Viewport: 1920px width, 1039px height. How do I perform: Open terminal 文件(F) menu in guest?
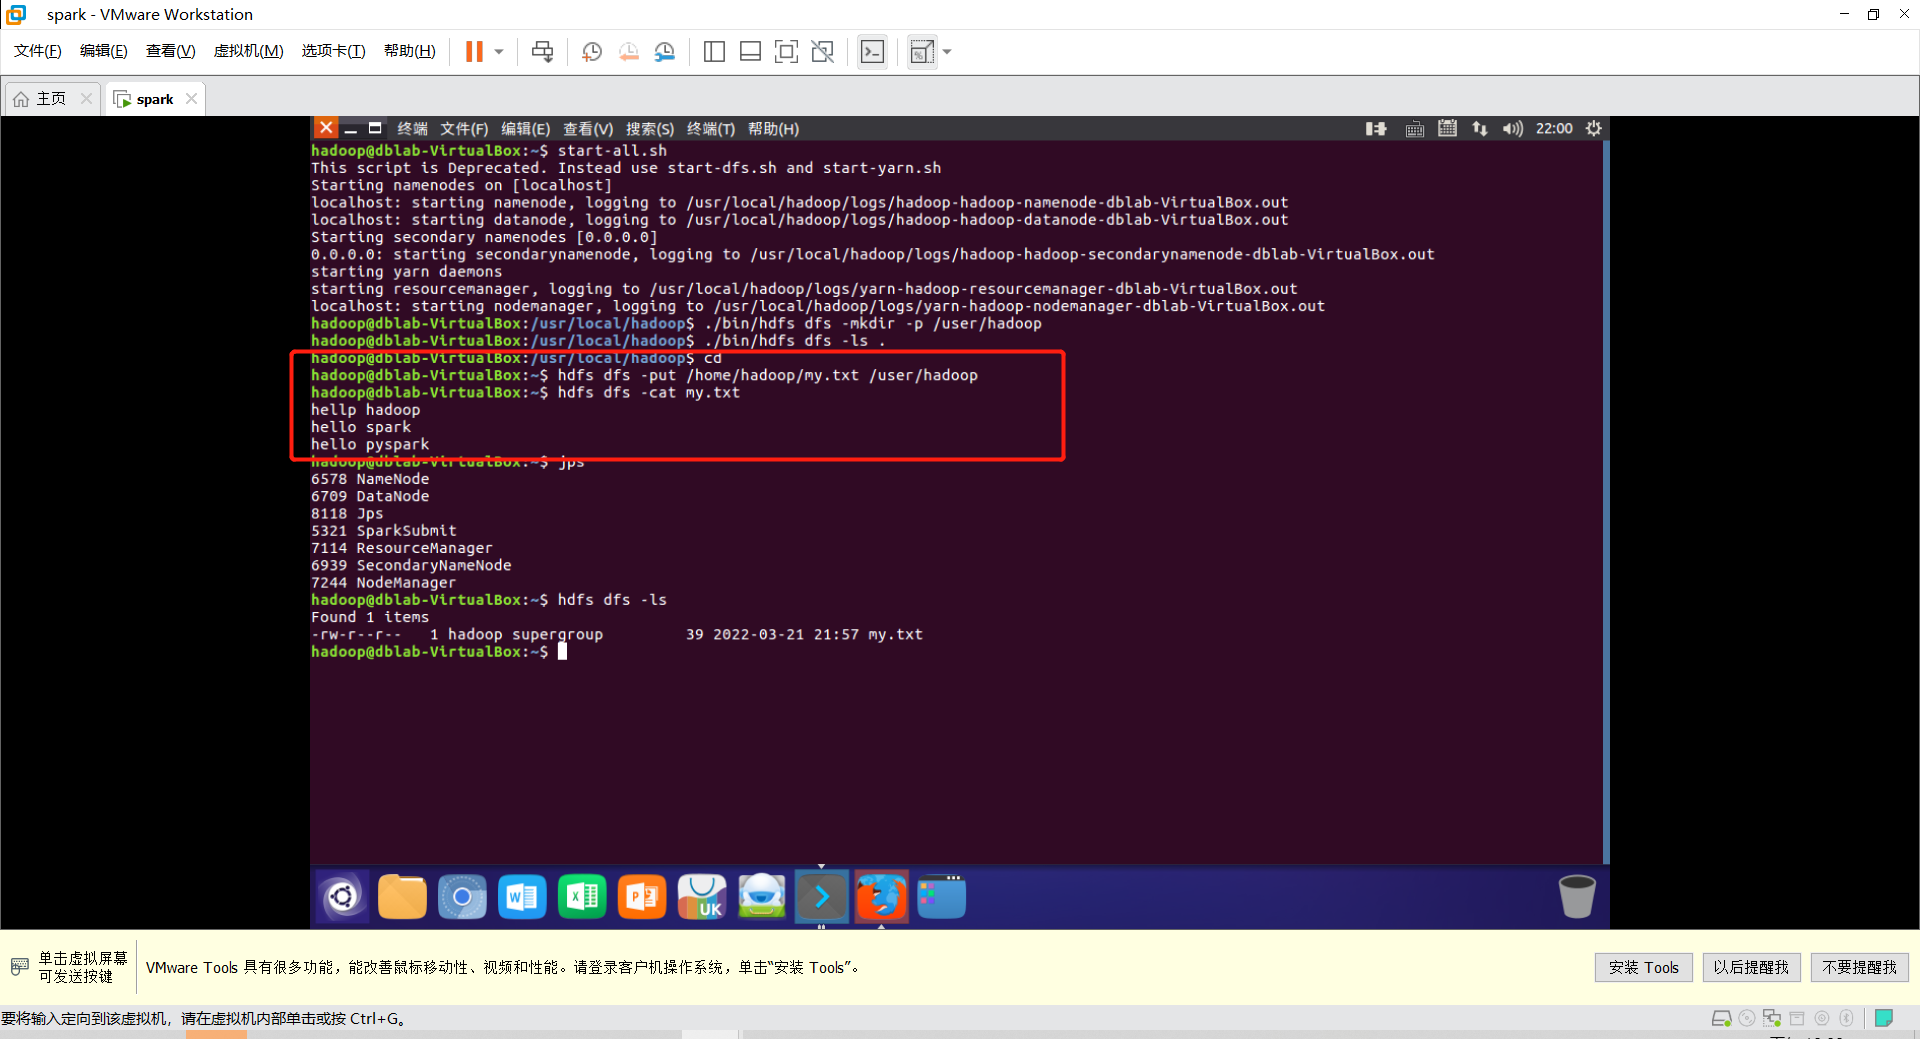[x=464, y=129]
